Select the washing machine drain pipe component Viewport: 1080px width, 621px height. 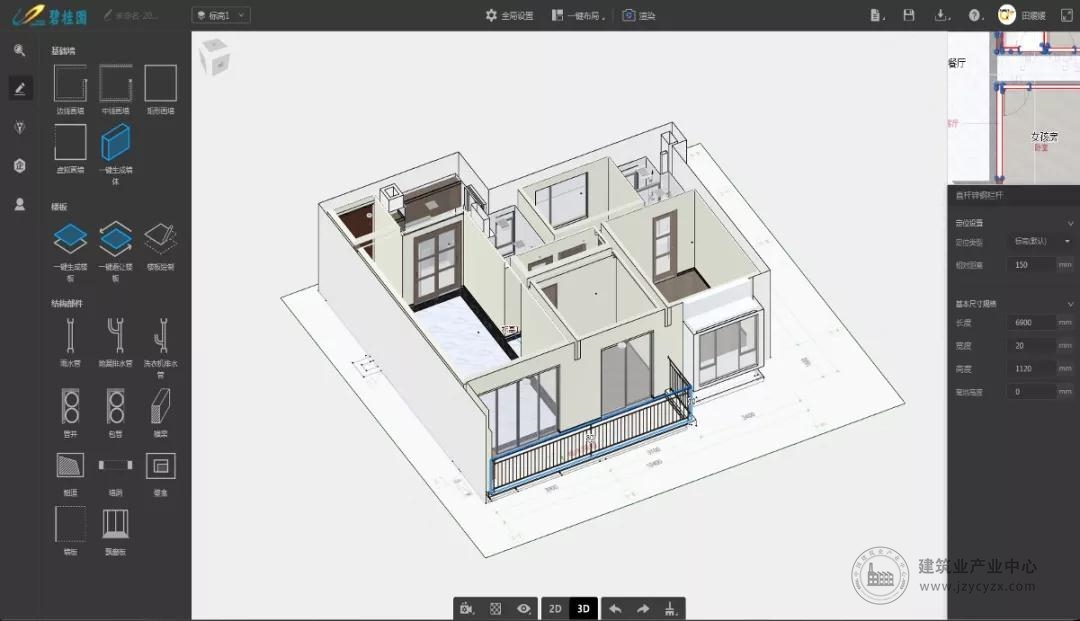(x=160, y=336)
